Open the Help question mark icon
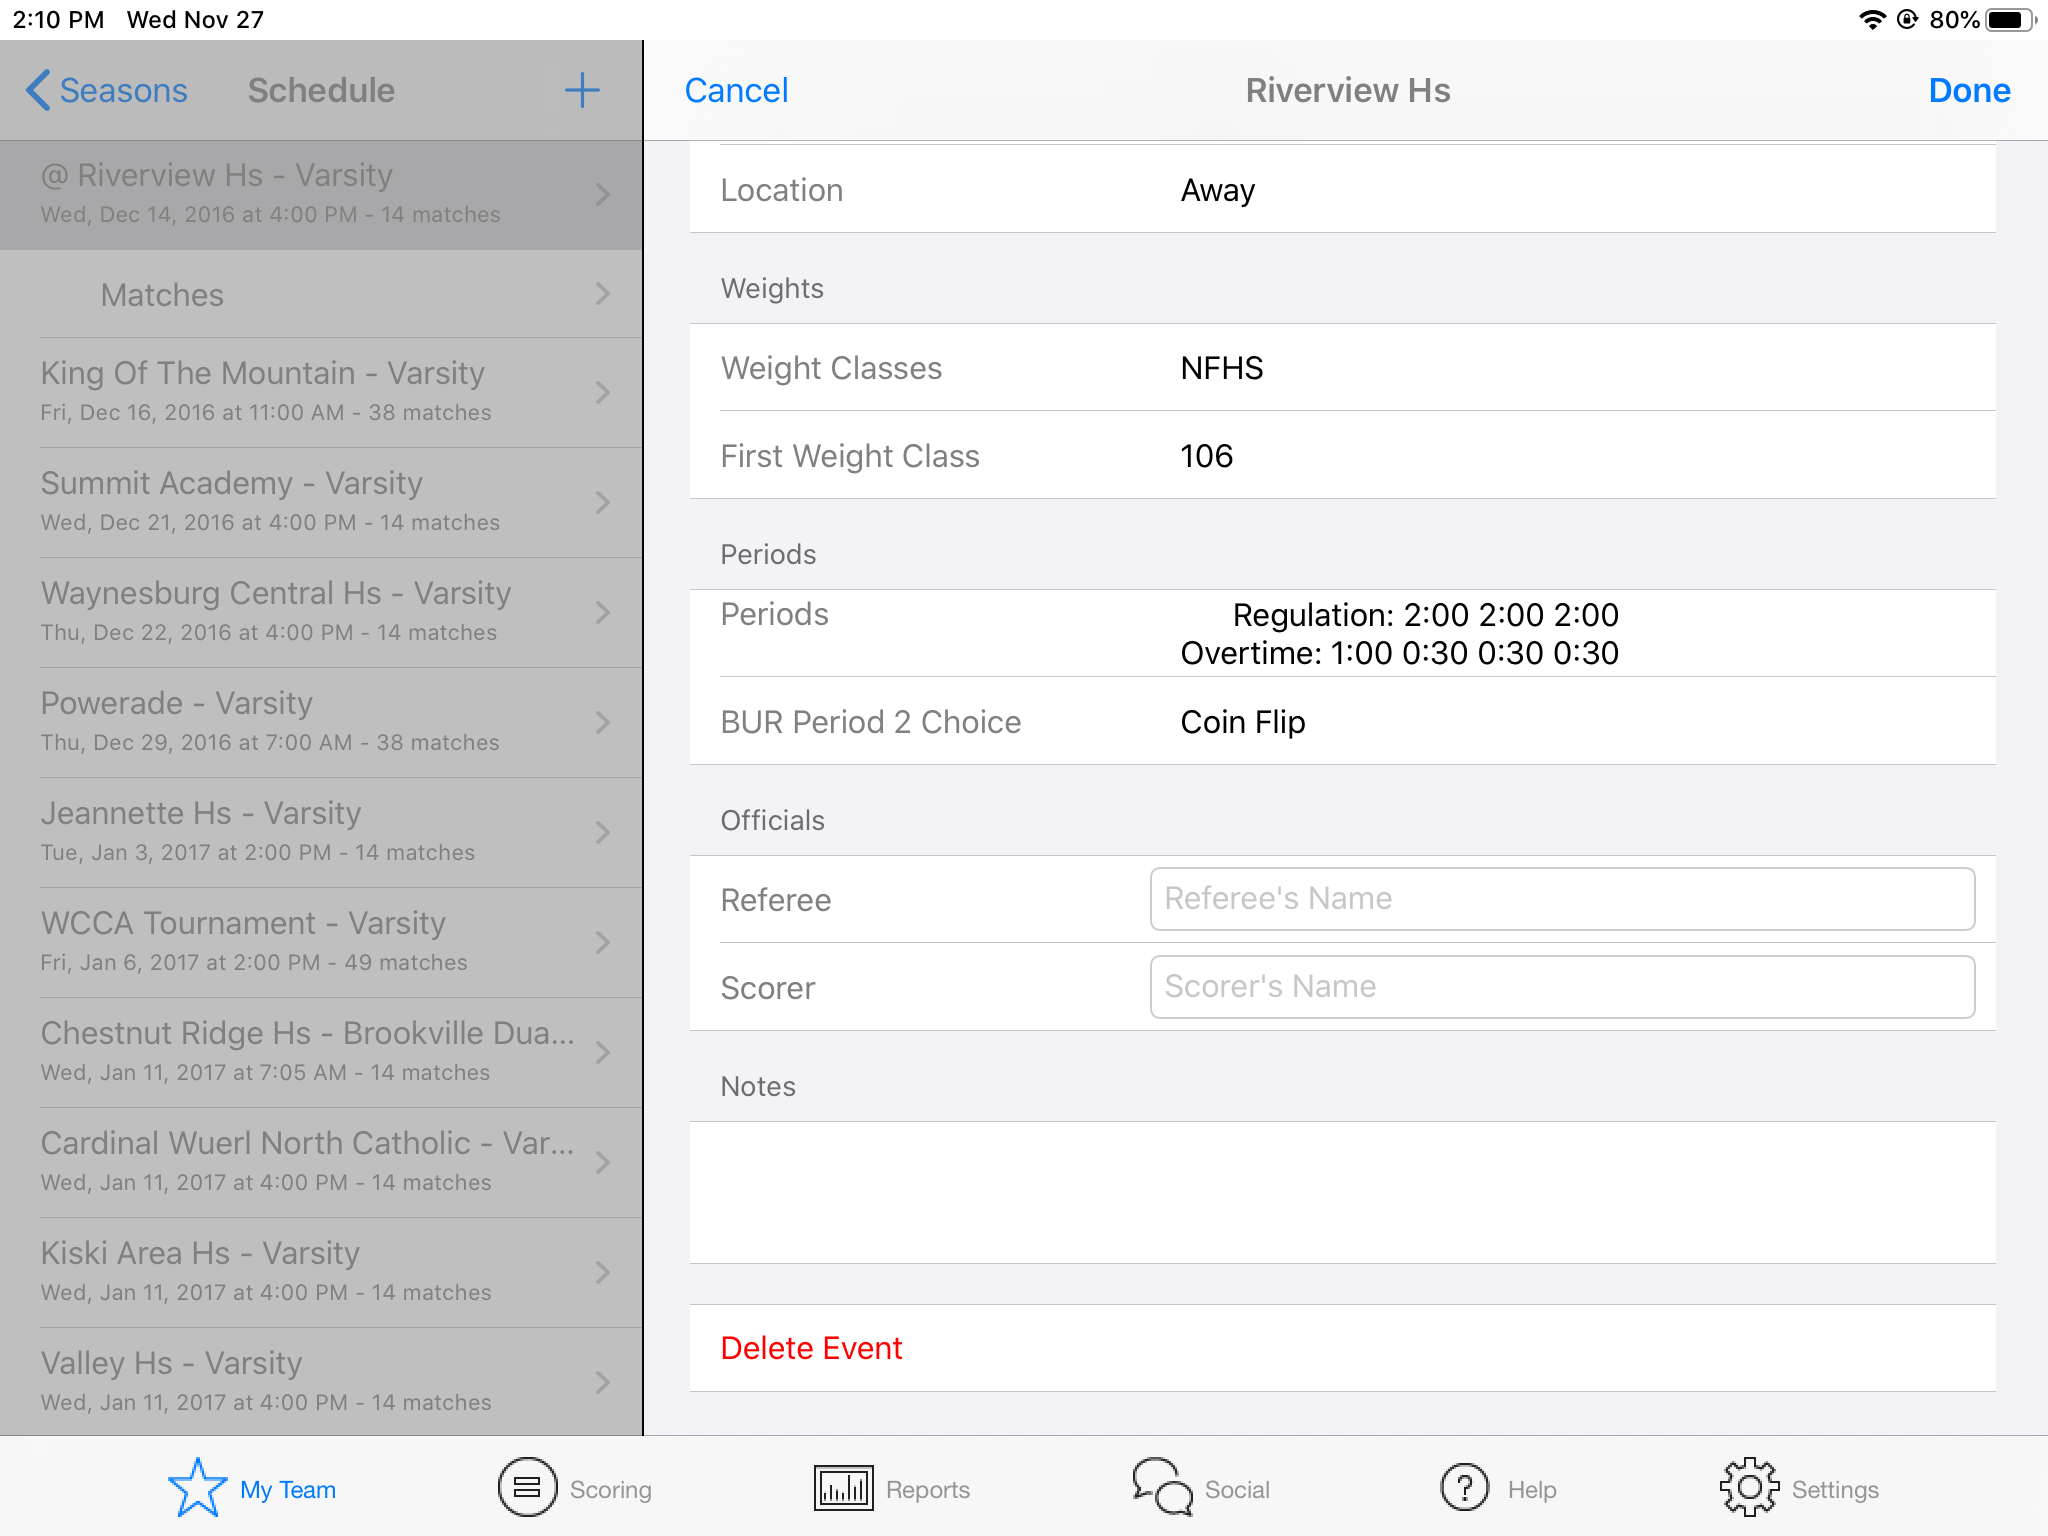Viewport: 2048px width, 1536px height. point(1465,1488)
